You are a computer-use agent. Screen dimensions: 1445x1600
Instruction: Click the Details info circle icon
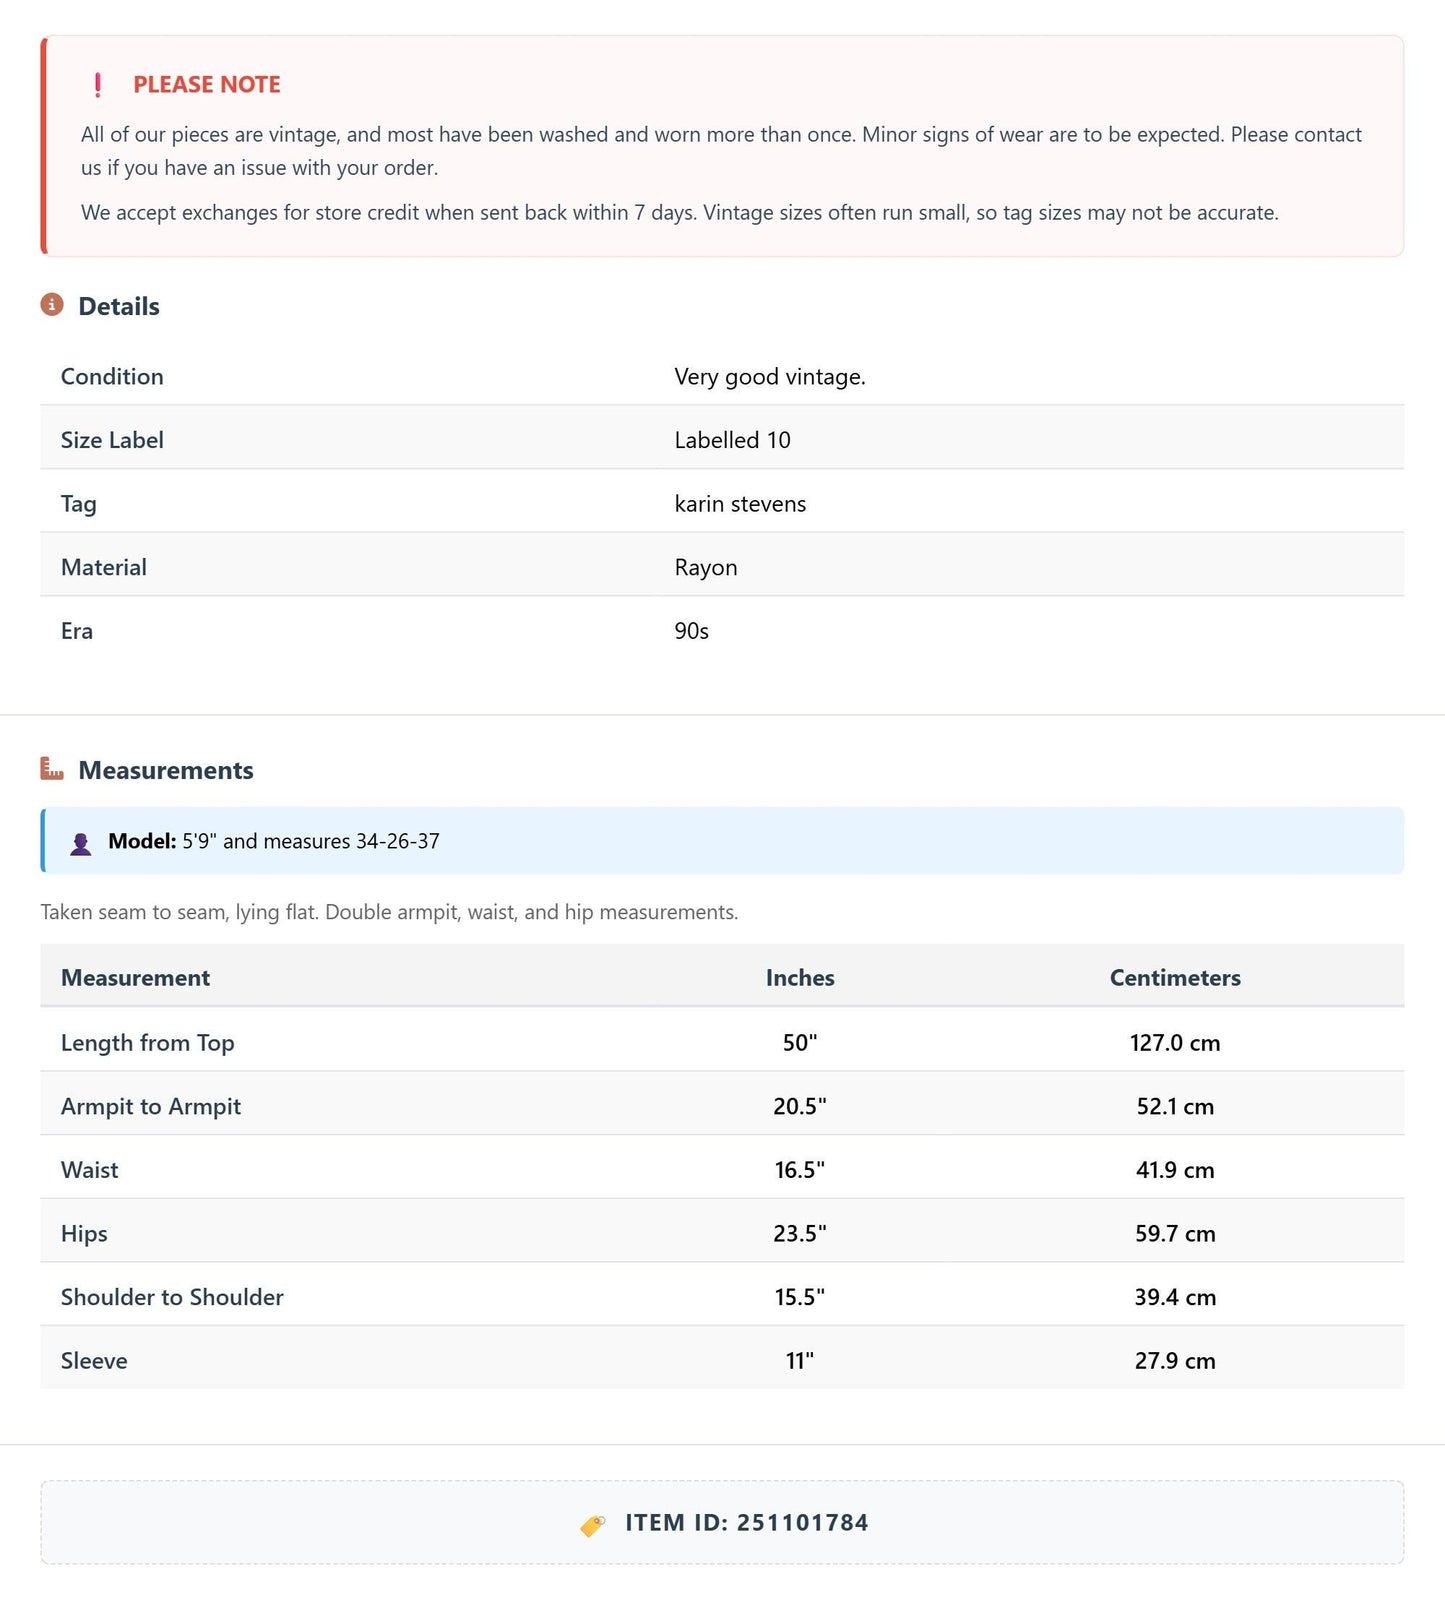52,305
